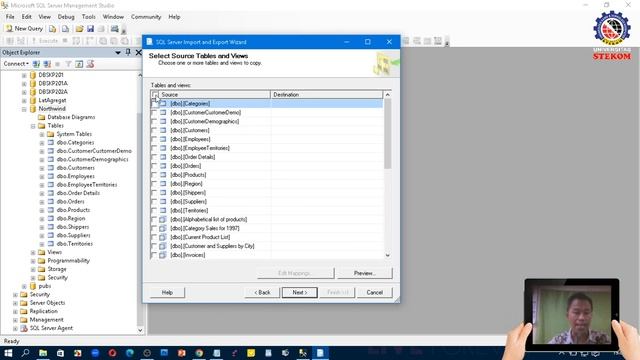This screenshot has height=360, width=640.
Task: Select the [dbo].[Region] source row
Action: [267, 184]
